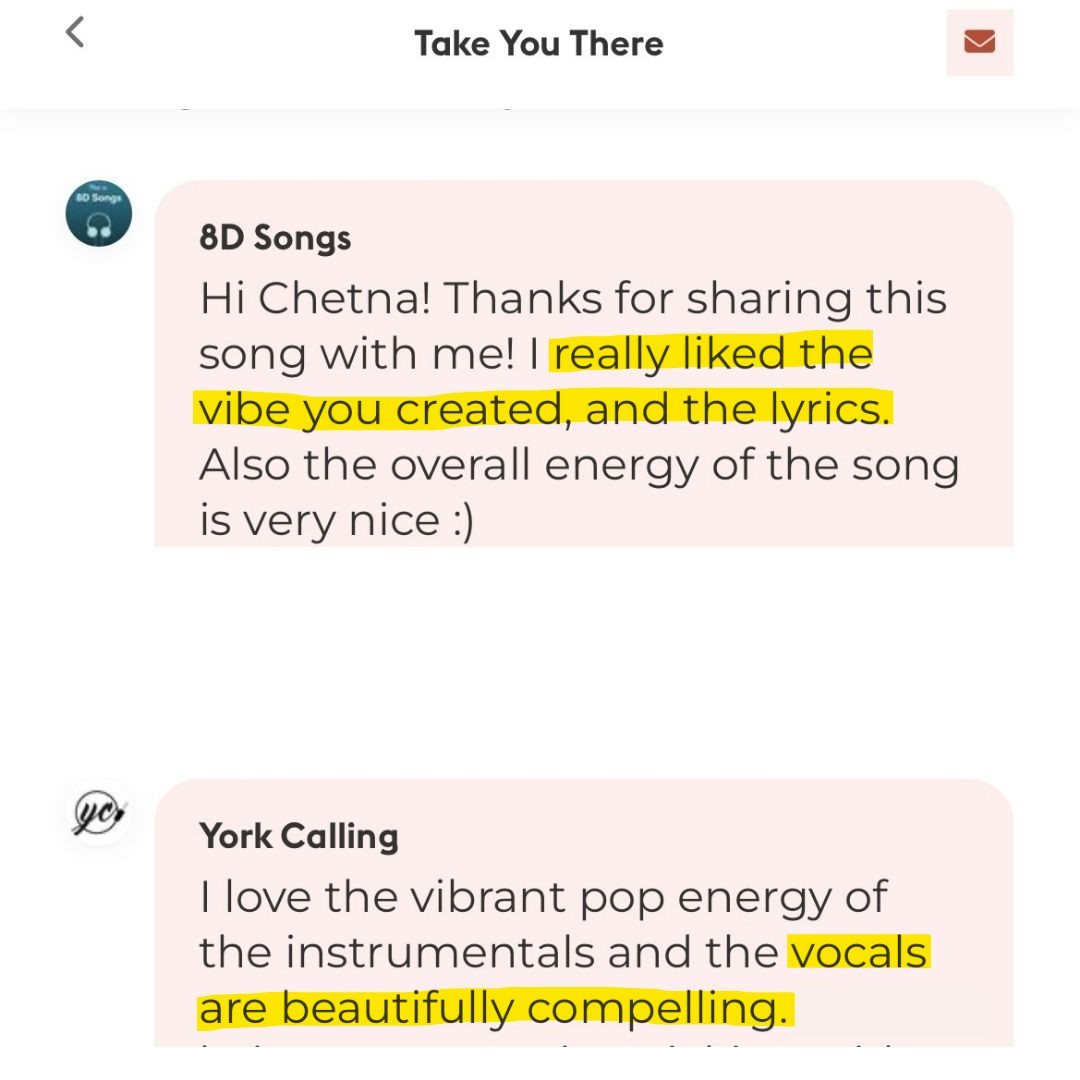Tap blank space between the two messages

[x=540, y=663]
